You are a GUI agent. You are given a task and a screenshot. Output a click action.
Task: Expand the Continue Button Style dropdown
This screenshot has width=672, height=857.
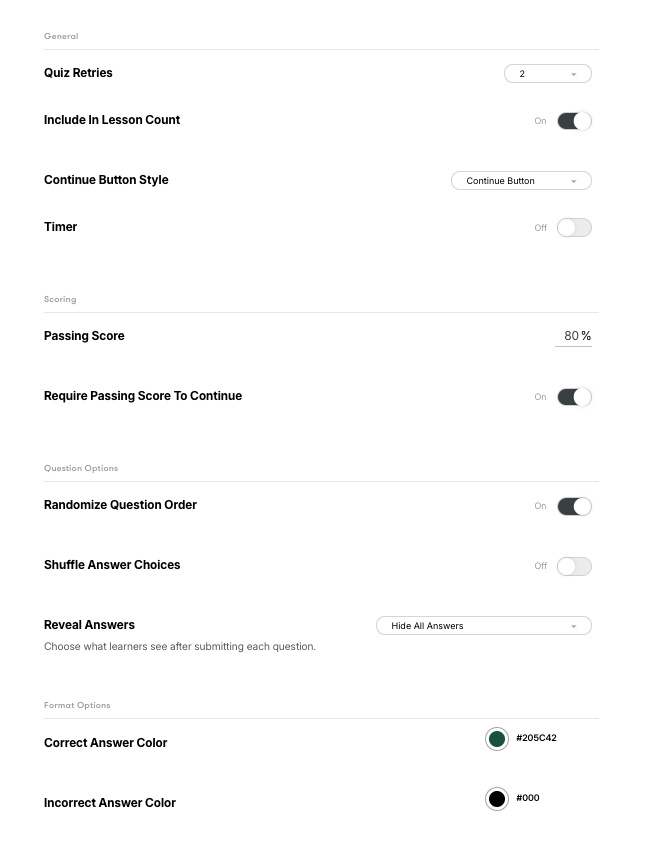(520, 181)
